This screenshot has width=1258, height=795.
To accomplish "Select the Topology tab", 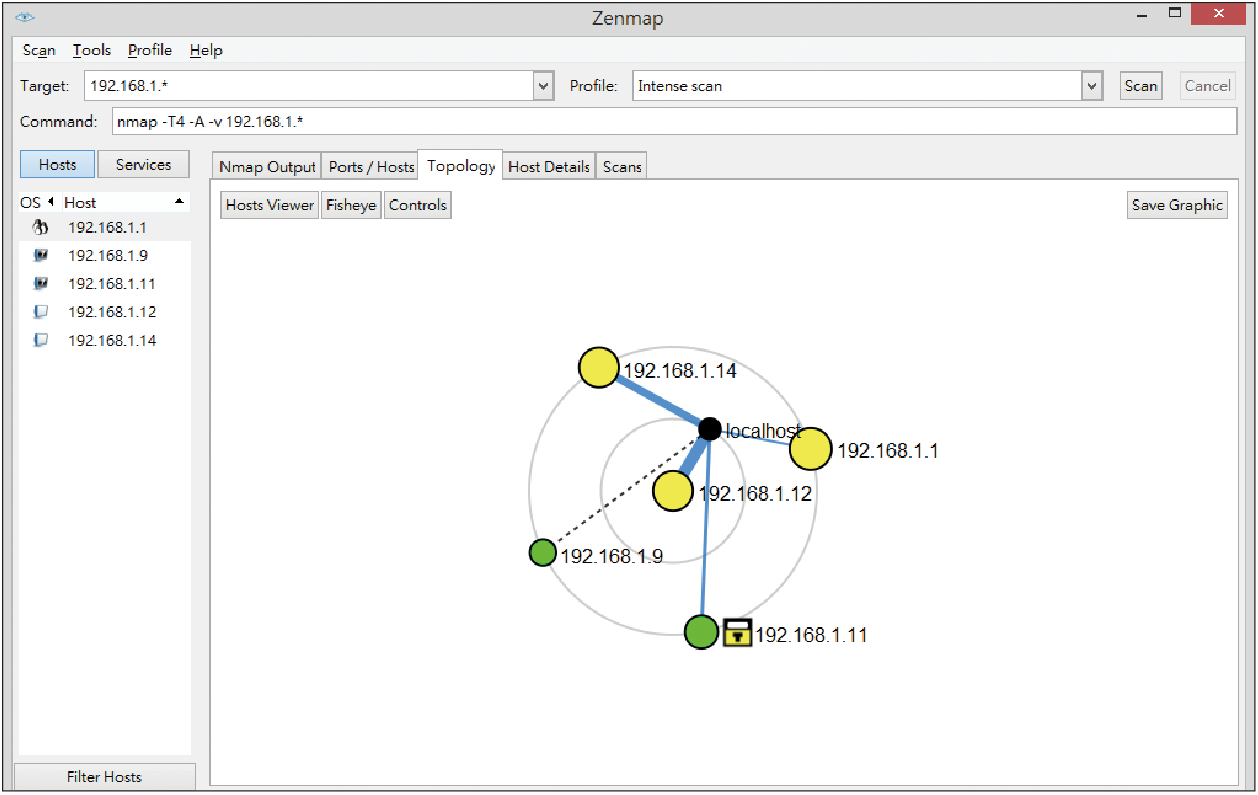I will pos(461,166).
